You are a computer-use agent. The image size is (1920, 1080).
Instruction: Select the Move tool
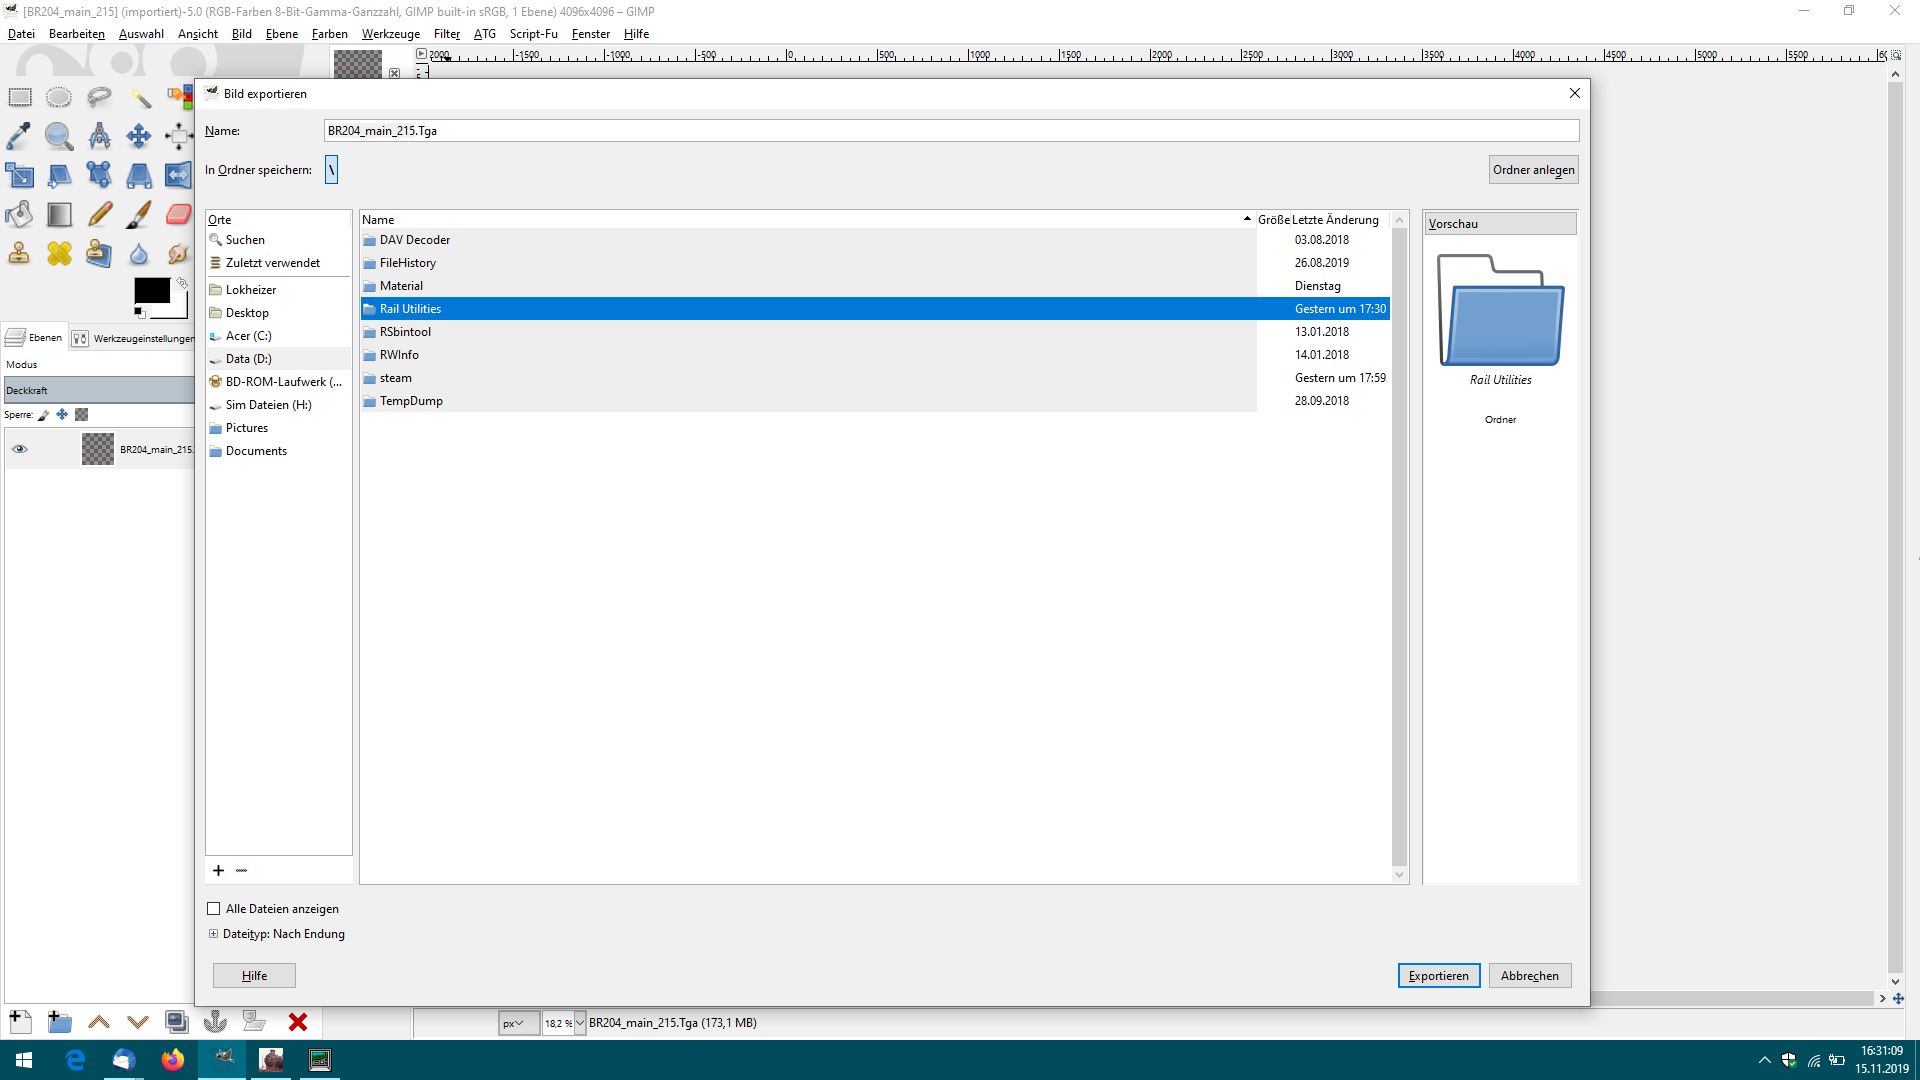[x=138, y=136]
